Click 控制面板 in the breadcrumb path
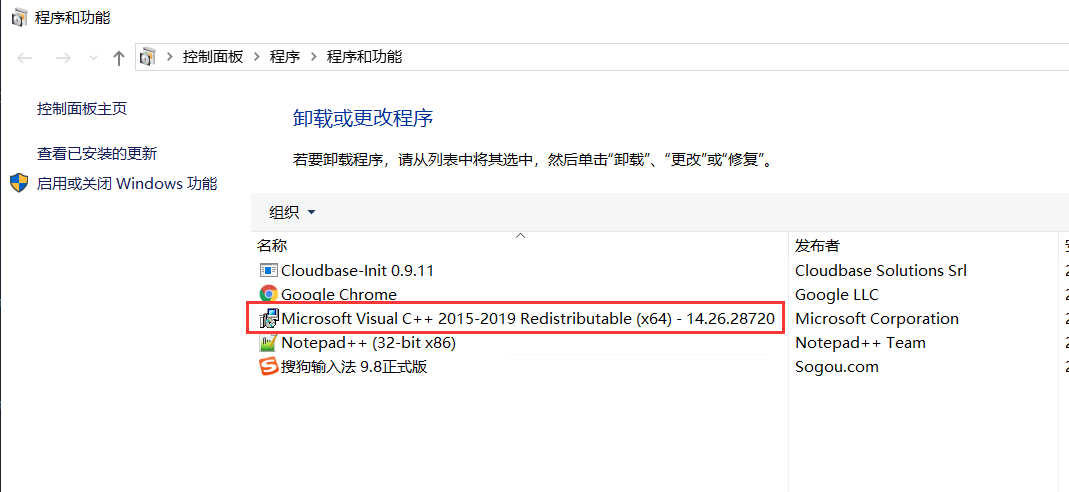Viewport: 1069px width, 492px height. tap(213, 57)
